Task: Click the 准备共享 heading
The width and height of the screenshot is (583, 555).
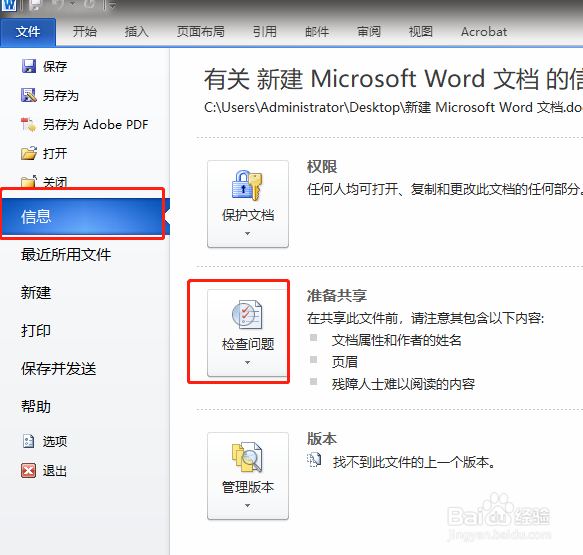Action: 337,296
